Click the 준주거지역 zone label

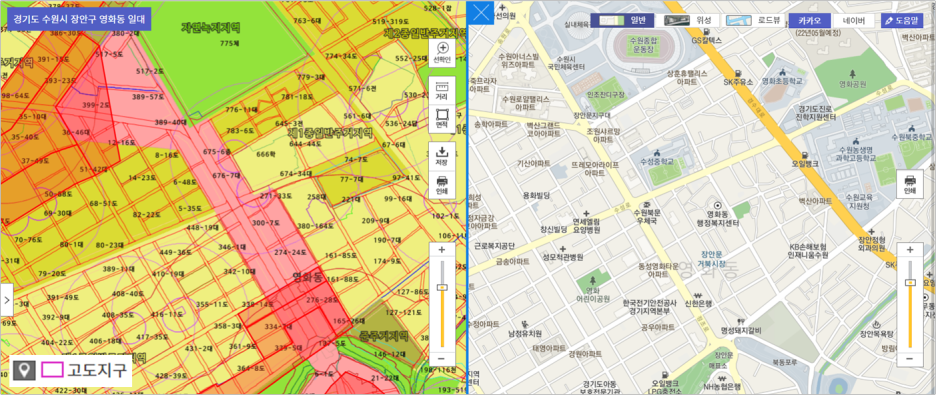(x=383, y=336)
